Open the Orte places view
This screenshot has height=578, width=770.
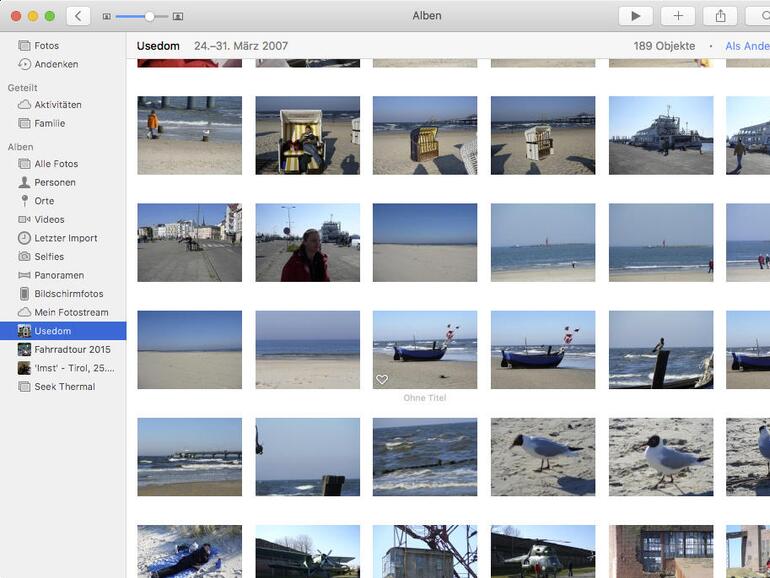click(44, 201)
